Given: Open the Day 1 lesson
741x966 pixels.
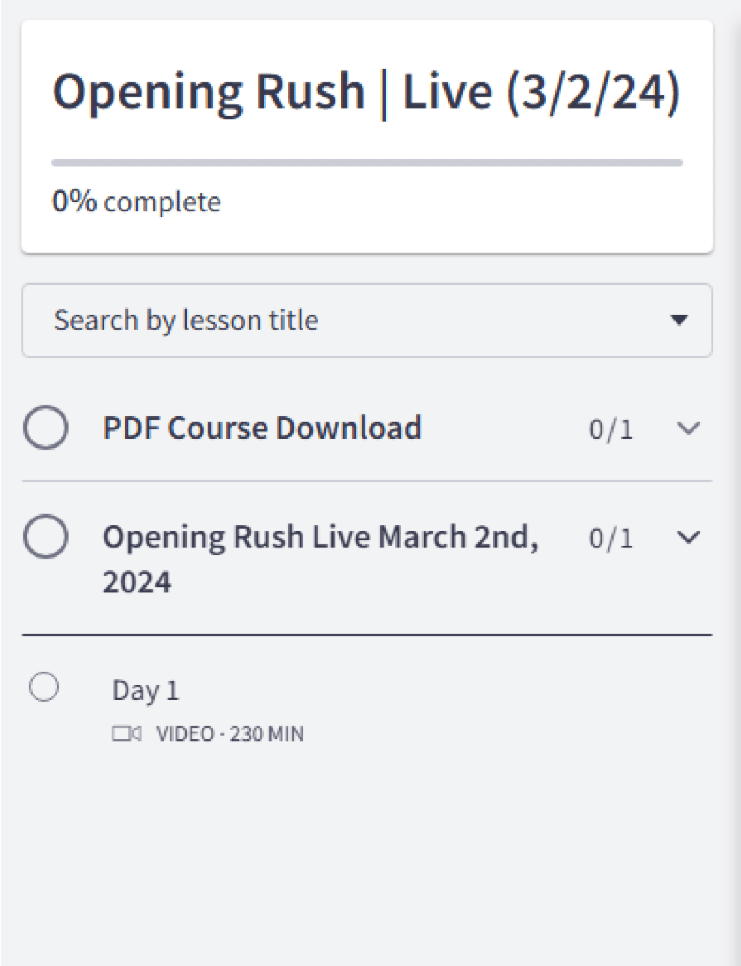Looking at the screenshot, I should tap(146, 691).
